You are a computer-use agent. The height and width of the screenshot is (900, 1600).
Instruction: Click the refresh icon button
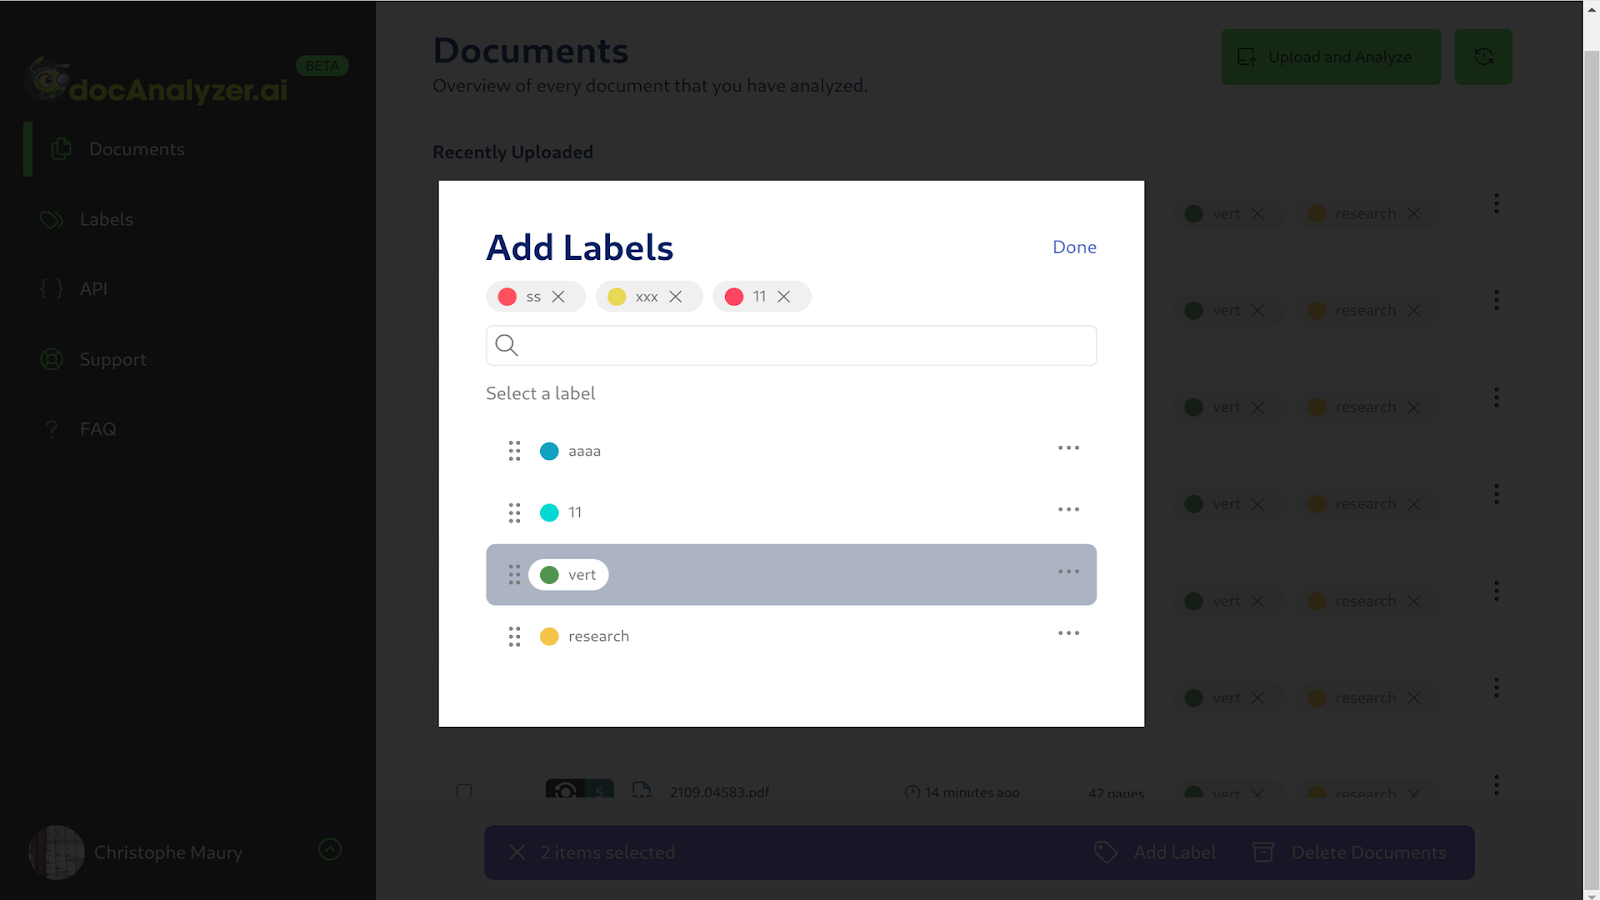click(x=1483, y=57)
